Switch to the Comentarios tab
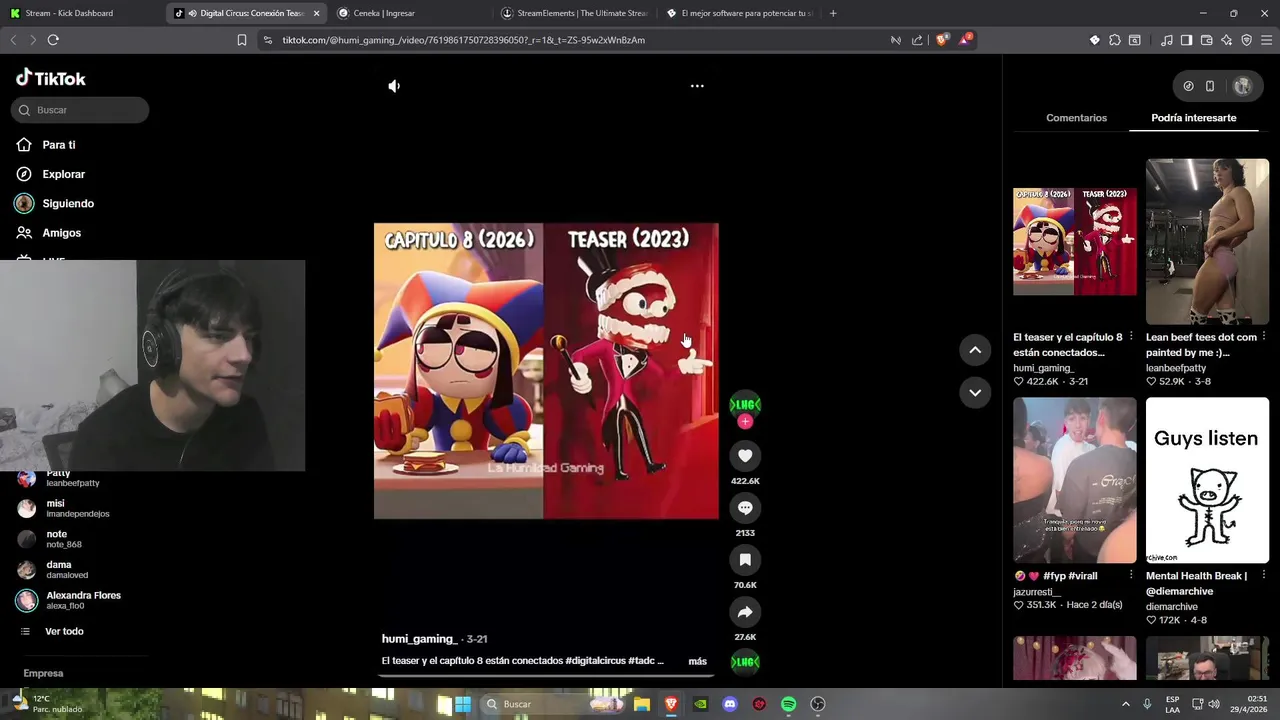 tap(1076, 118)
